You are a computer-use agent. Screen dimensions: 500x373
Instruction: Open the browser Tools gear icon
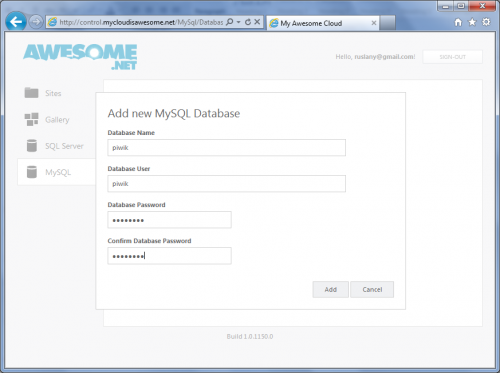[486, 22]
